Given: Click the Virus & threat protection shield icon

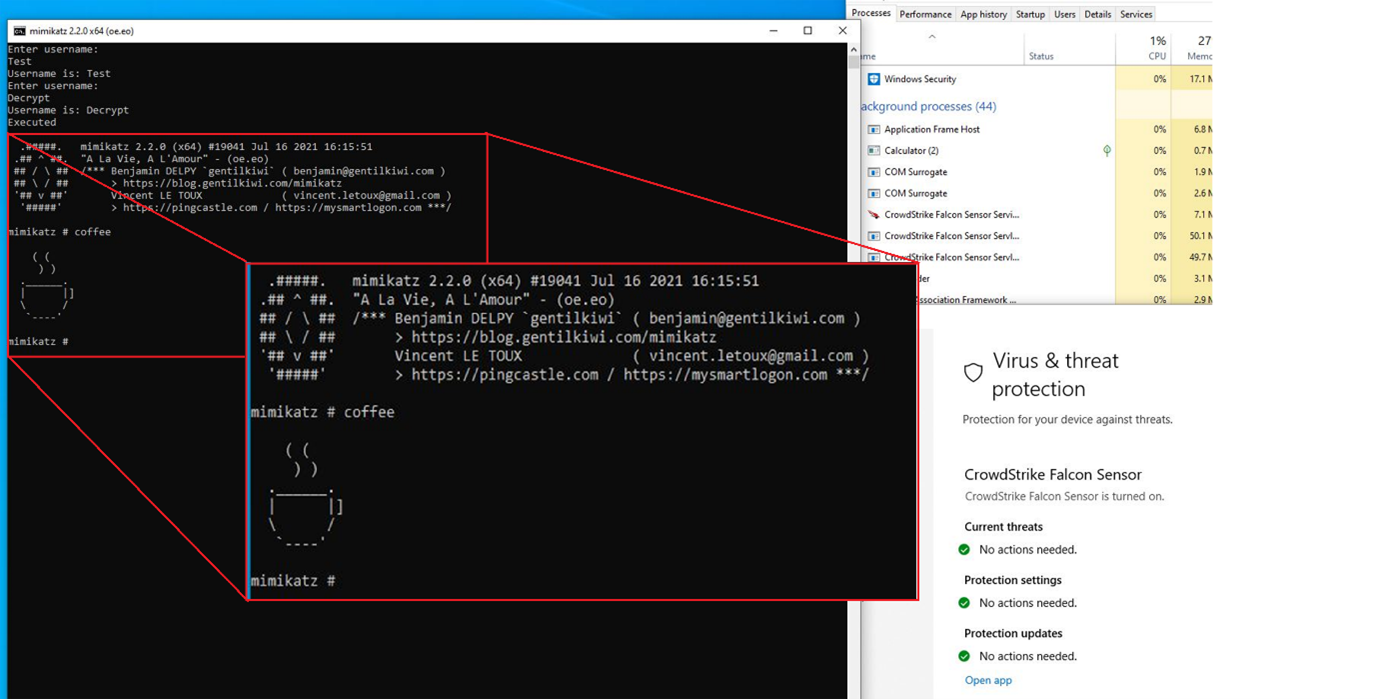Looking at the screenshot, I should click(x=973, y=373).
